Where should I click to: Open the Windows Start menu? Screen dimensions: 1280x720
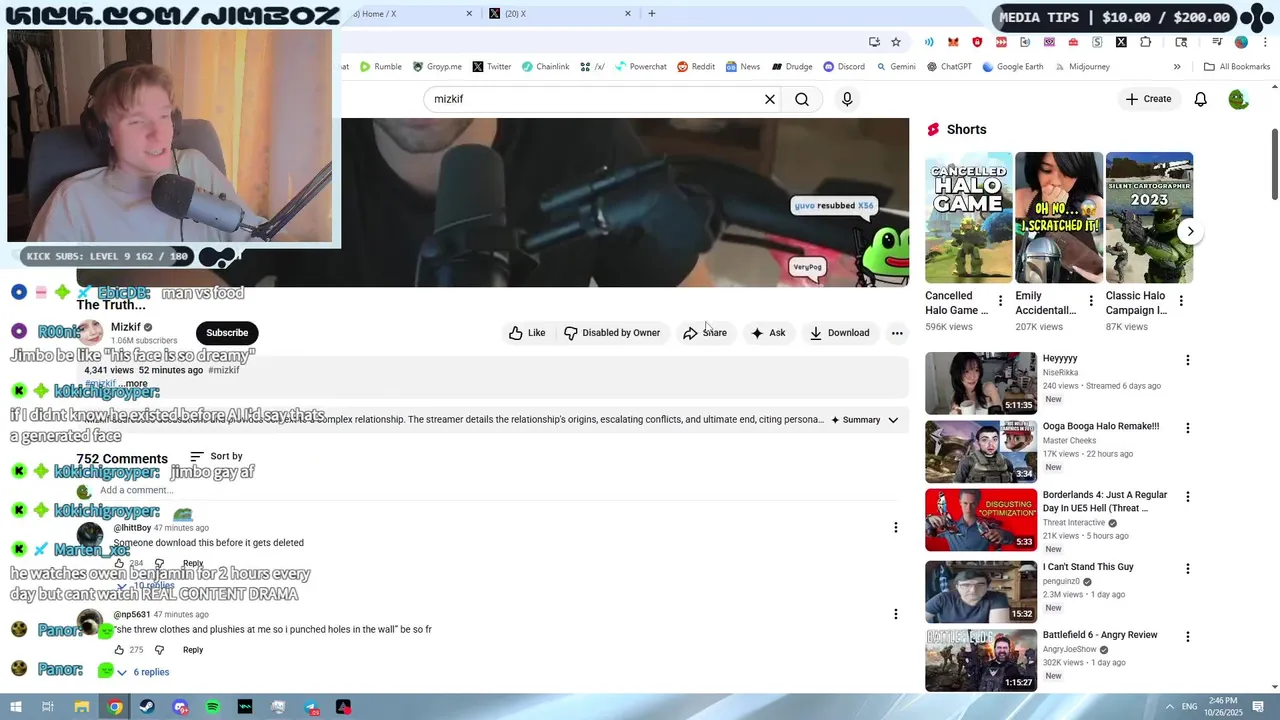(15, 707)
